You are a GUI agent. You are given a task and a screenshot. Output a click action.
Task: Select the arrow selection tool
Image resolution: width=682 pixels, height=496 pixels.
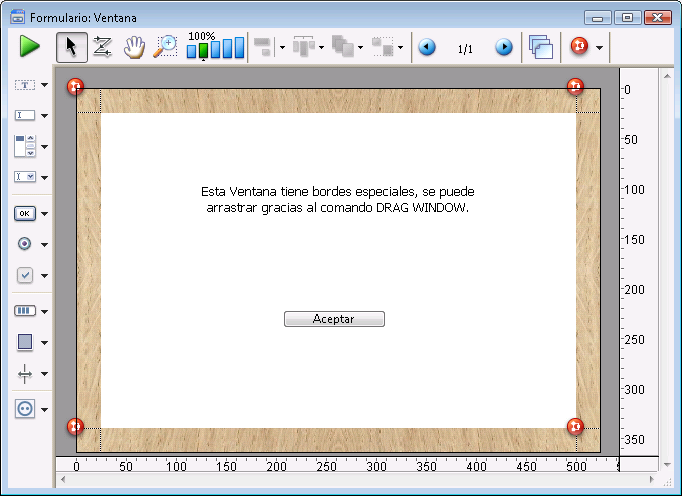tap(71, 46)
